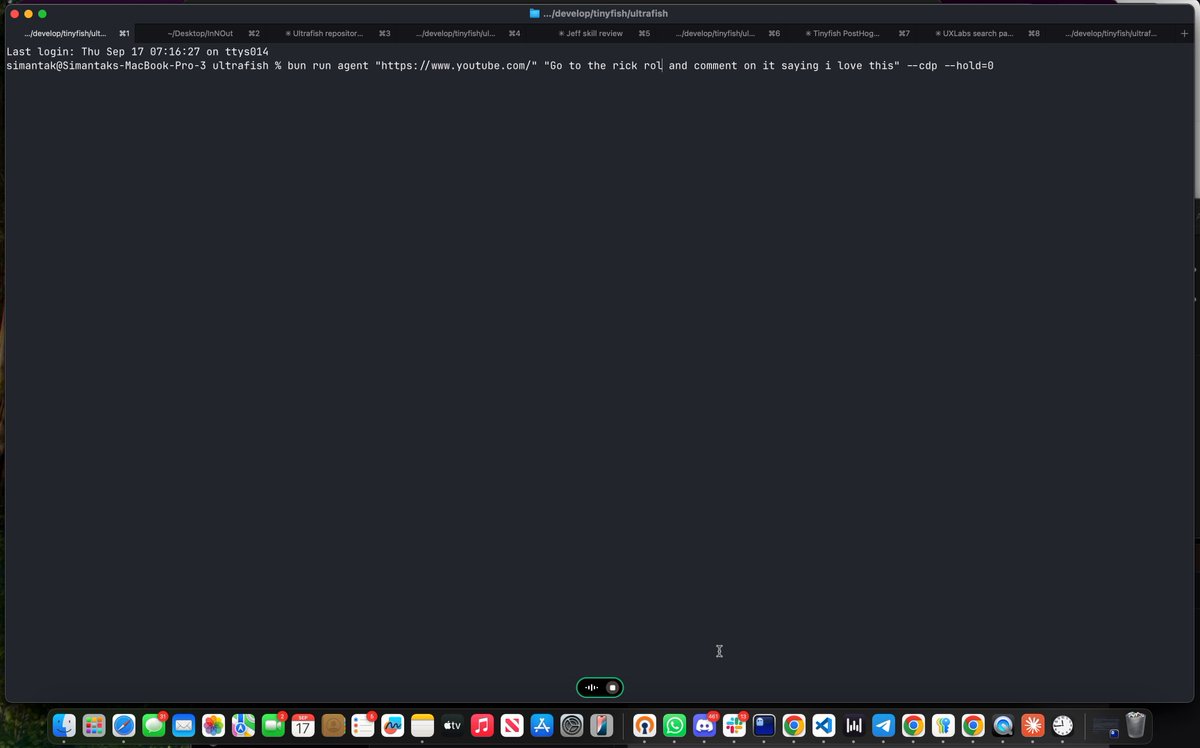Open System Settings from the dock

coord(572,725)
